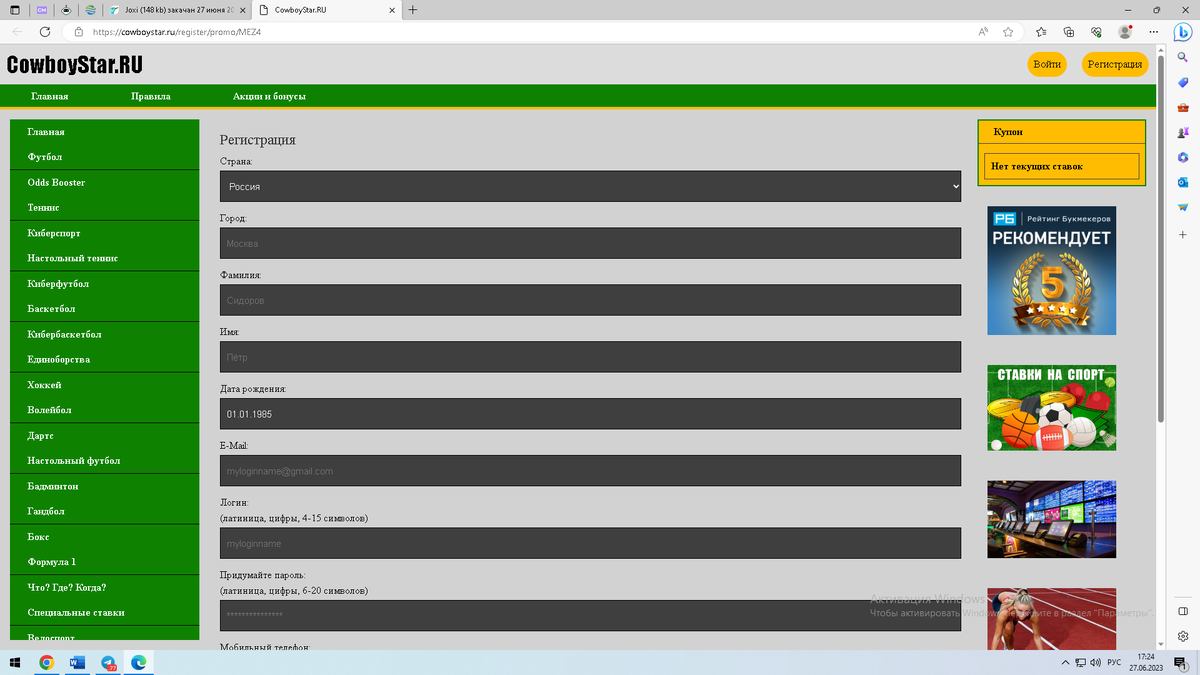Open the Outlook icon in the sidebar

click(1183, 183)
